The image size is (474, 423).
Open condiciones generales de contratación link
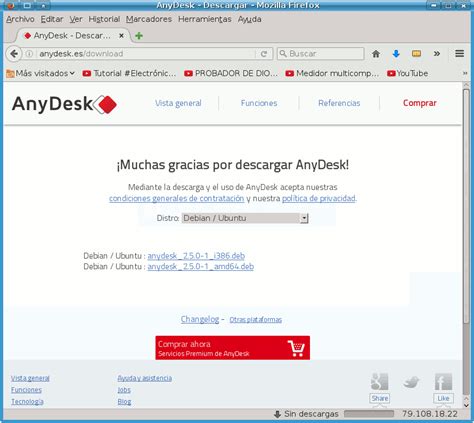176,199
